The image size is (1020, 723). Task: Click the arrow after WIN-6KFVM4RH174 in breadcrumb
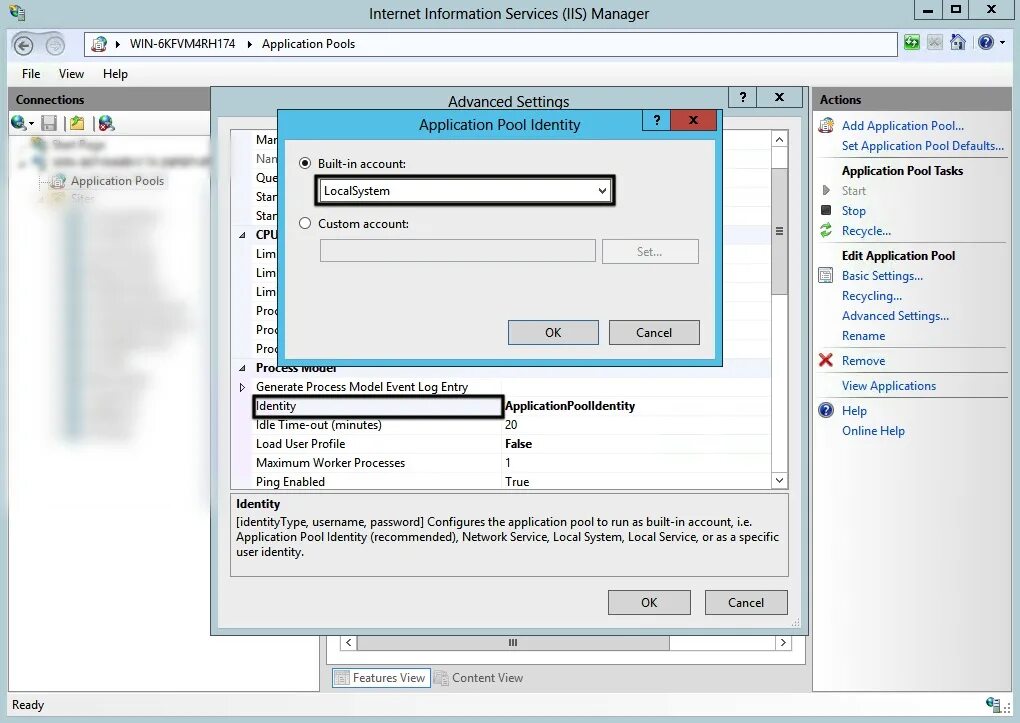249,44
